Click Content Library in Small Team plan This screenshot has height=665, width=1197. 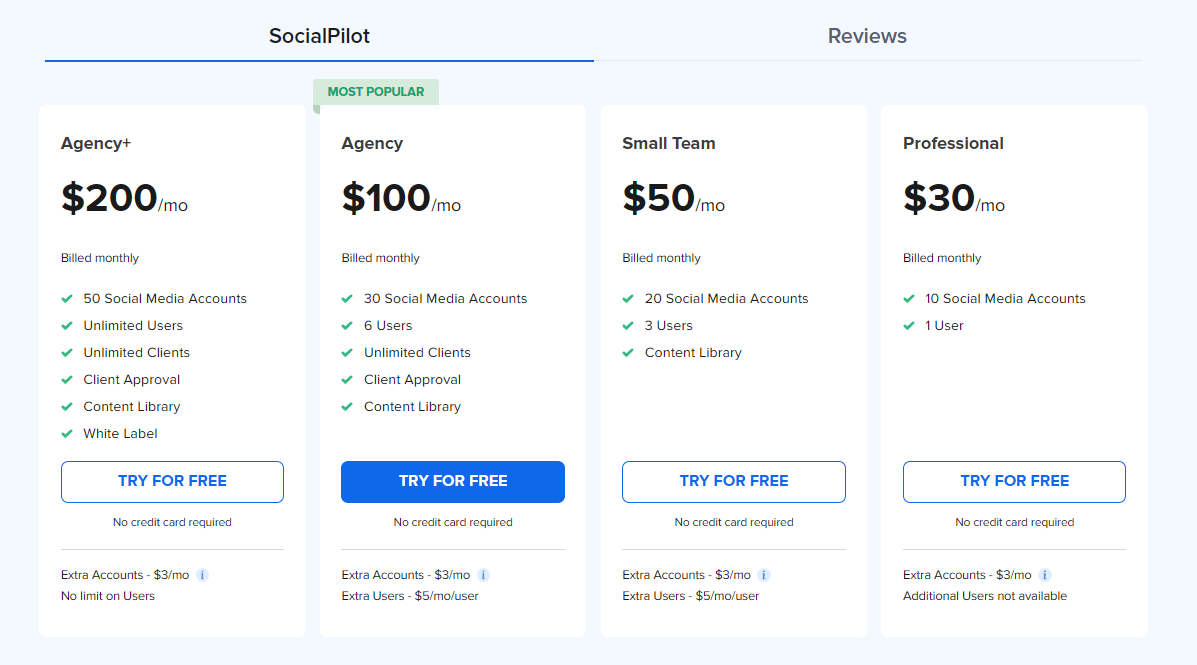(693, 353)
